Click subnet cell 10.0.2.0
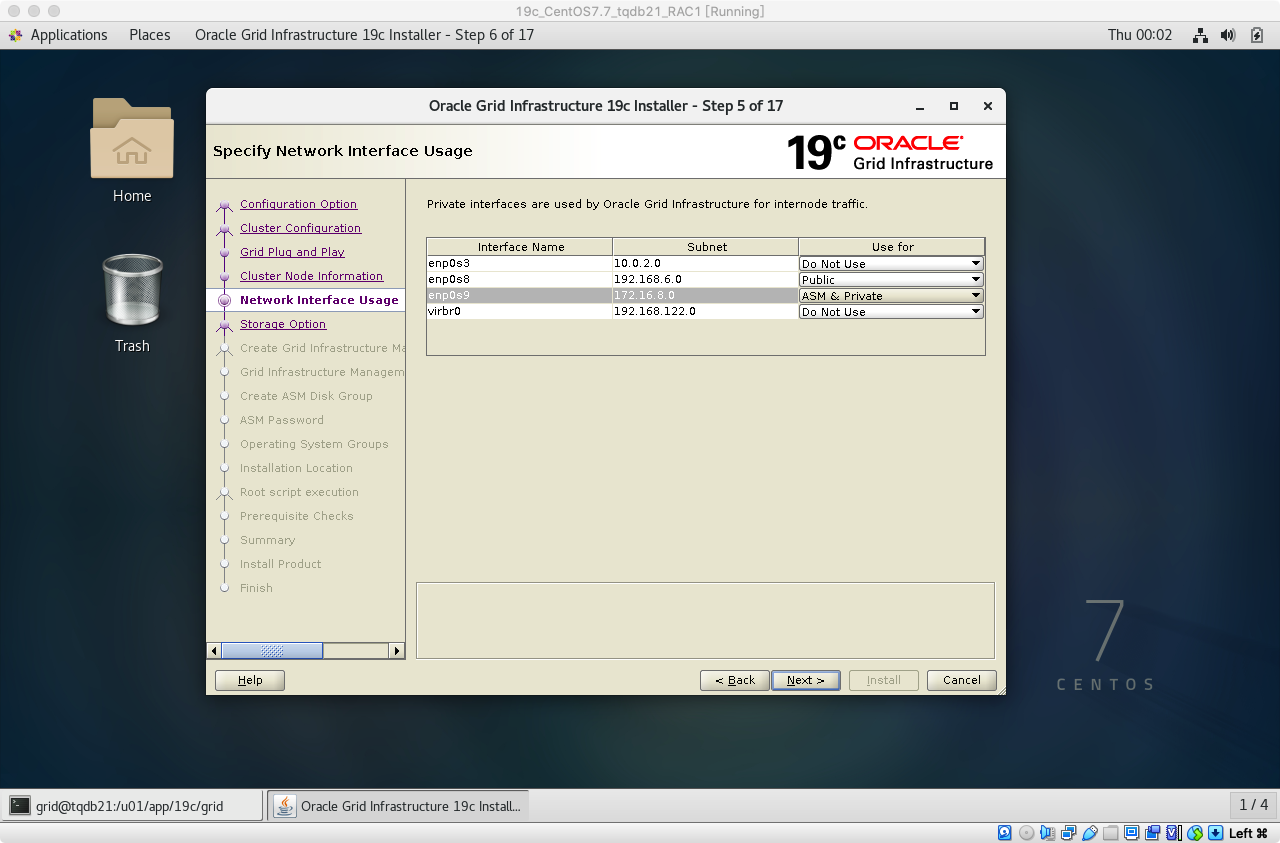This screenshot has height=843, width=1280. tap(705, 264)
